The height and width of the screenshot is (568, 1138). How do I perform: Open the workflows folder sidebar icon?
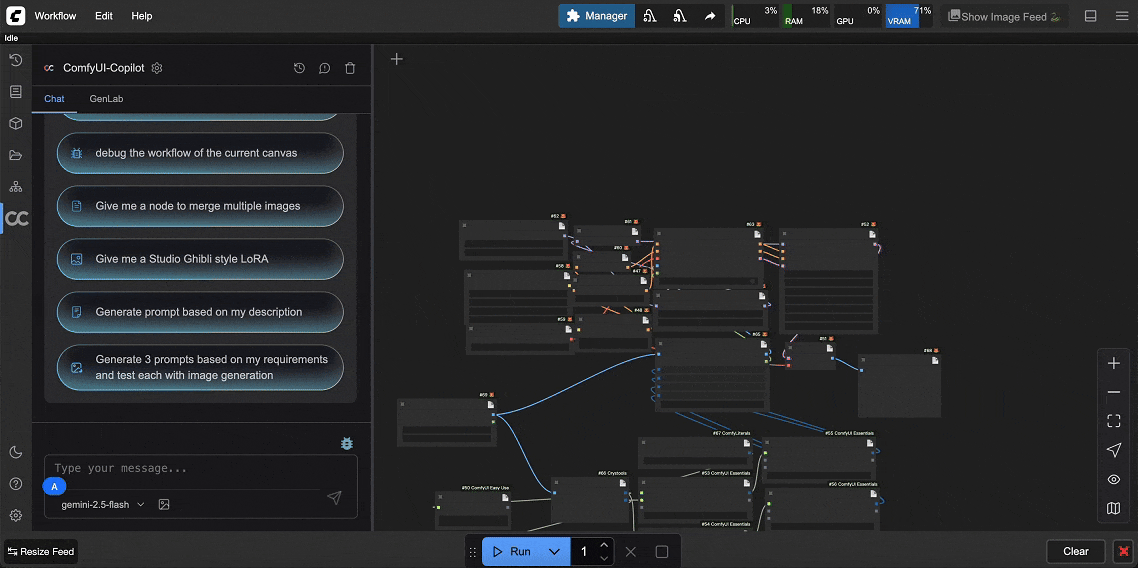(x=16, y=155)
